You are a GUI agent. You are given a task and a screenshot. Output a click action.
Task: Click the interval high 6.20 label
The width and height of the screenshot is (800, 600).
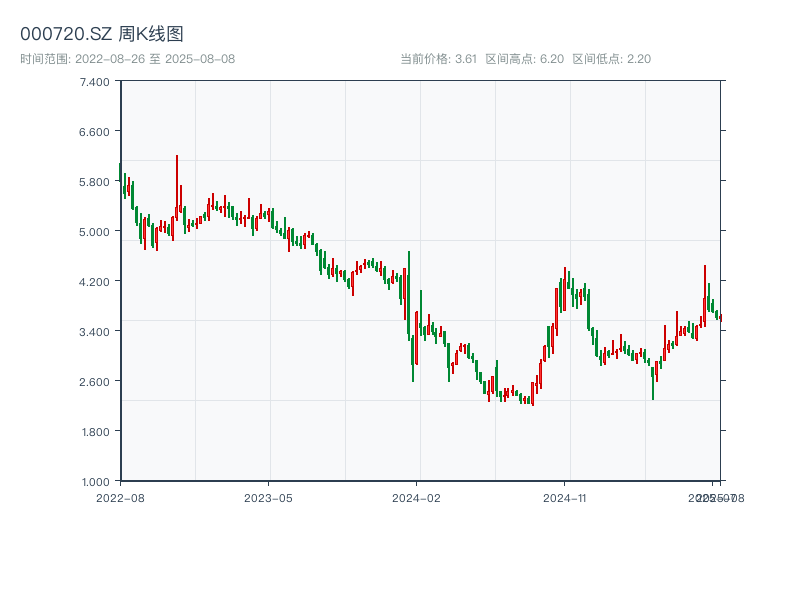pyautogui.click(x=524, y=59)
